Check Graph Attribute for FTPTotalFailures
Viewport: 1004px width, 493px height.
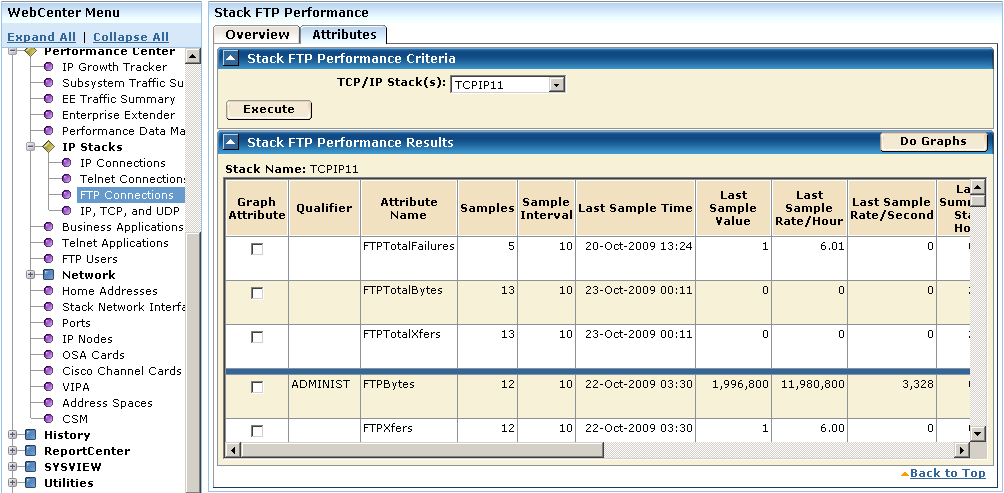[257, 250]
